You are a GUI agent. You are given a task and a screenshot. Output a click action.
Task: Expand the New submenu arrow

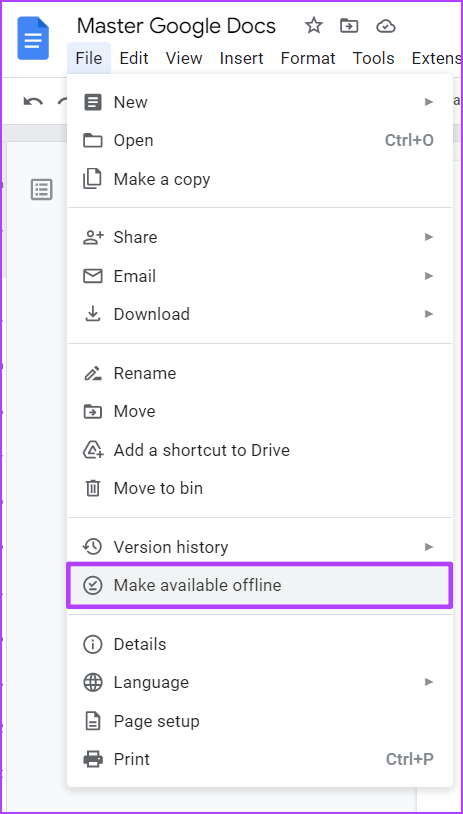click(x=429, y=102)
